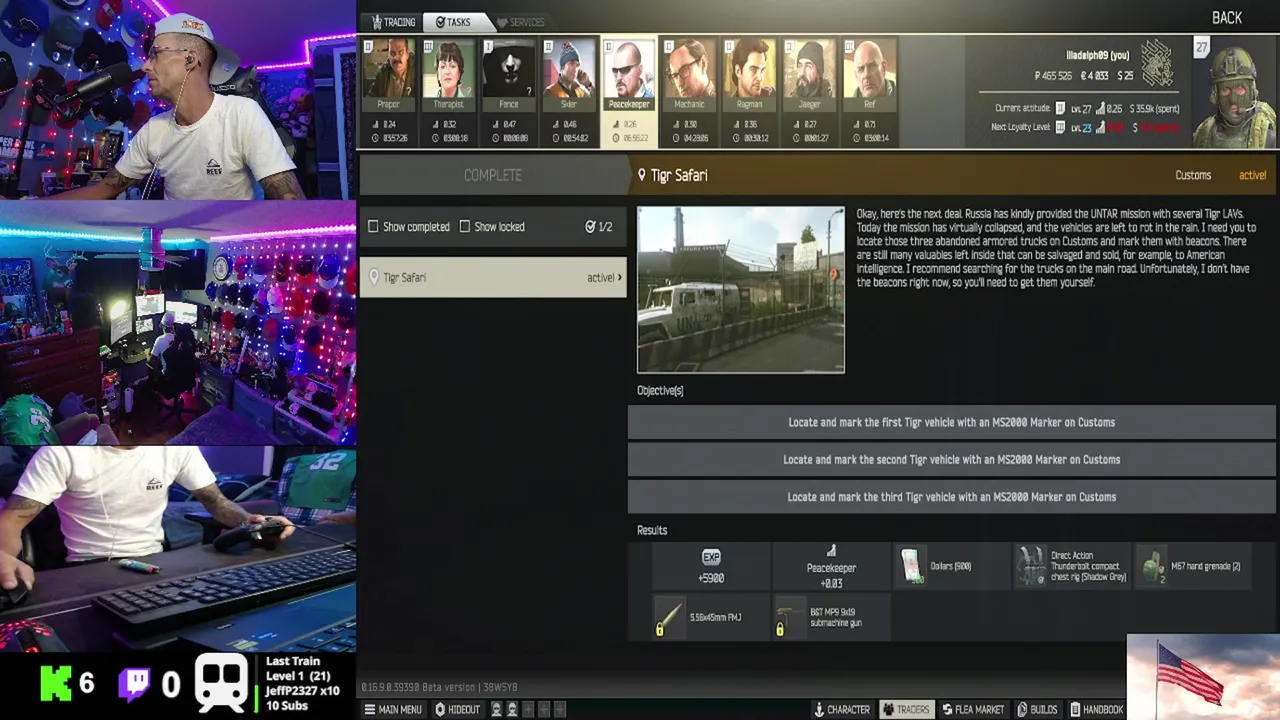Switch to the Trading tab

tap(393, 22)
